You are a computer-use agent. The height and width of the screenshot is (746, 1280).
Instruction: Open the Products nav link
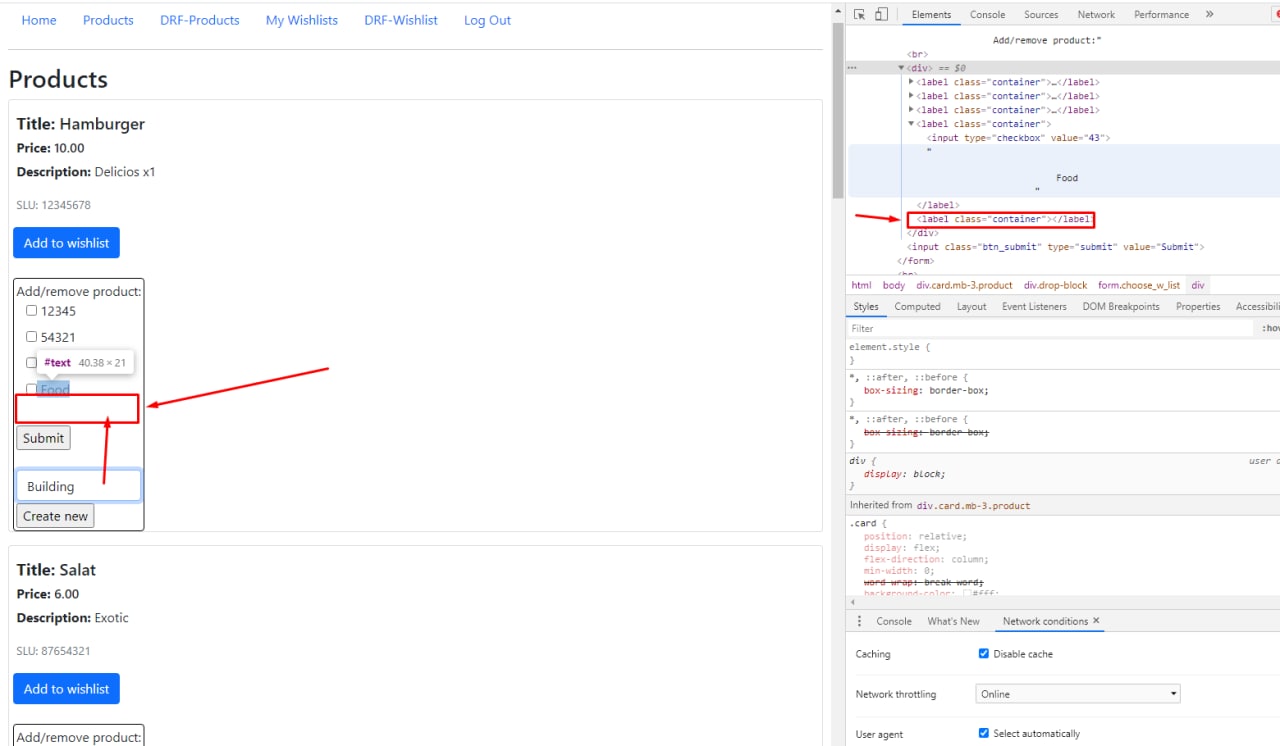click(x=108, y=20)
